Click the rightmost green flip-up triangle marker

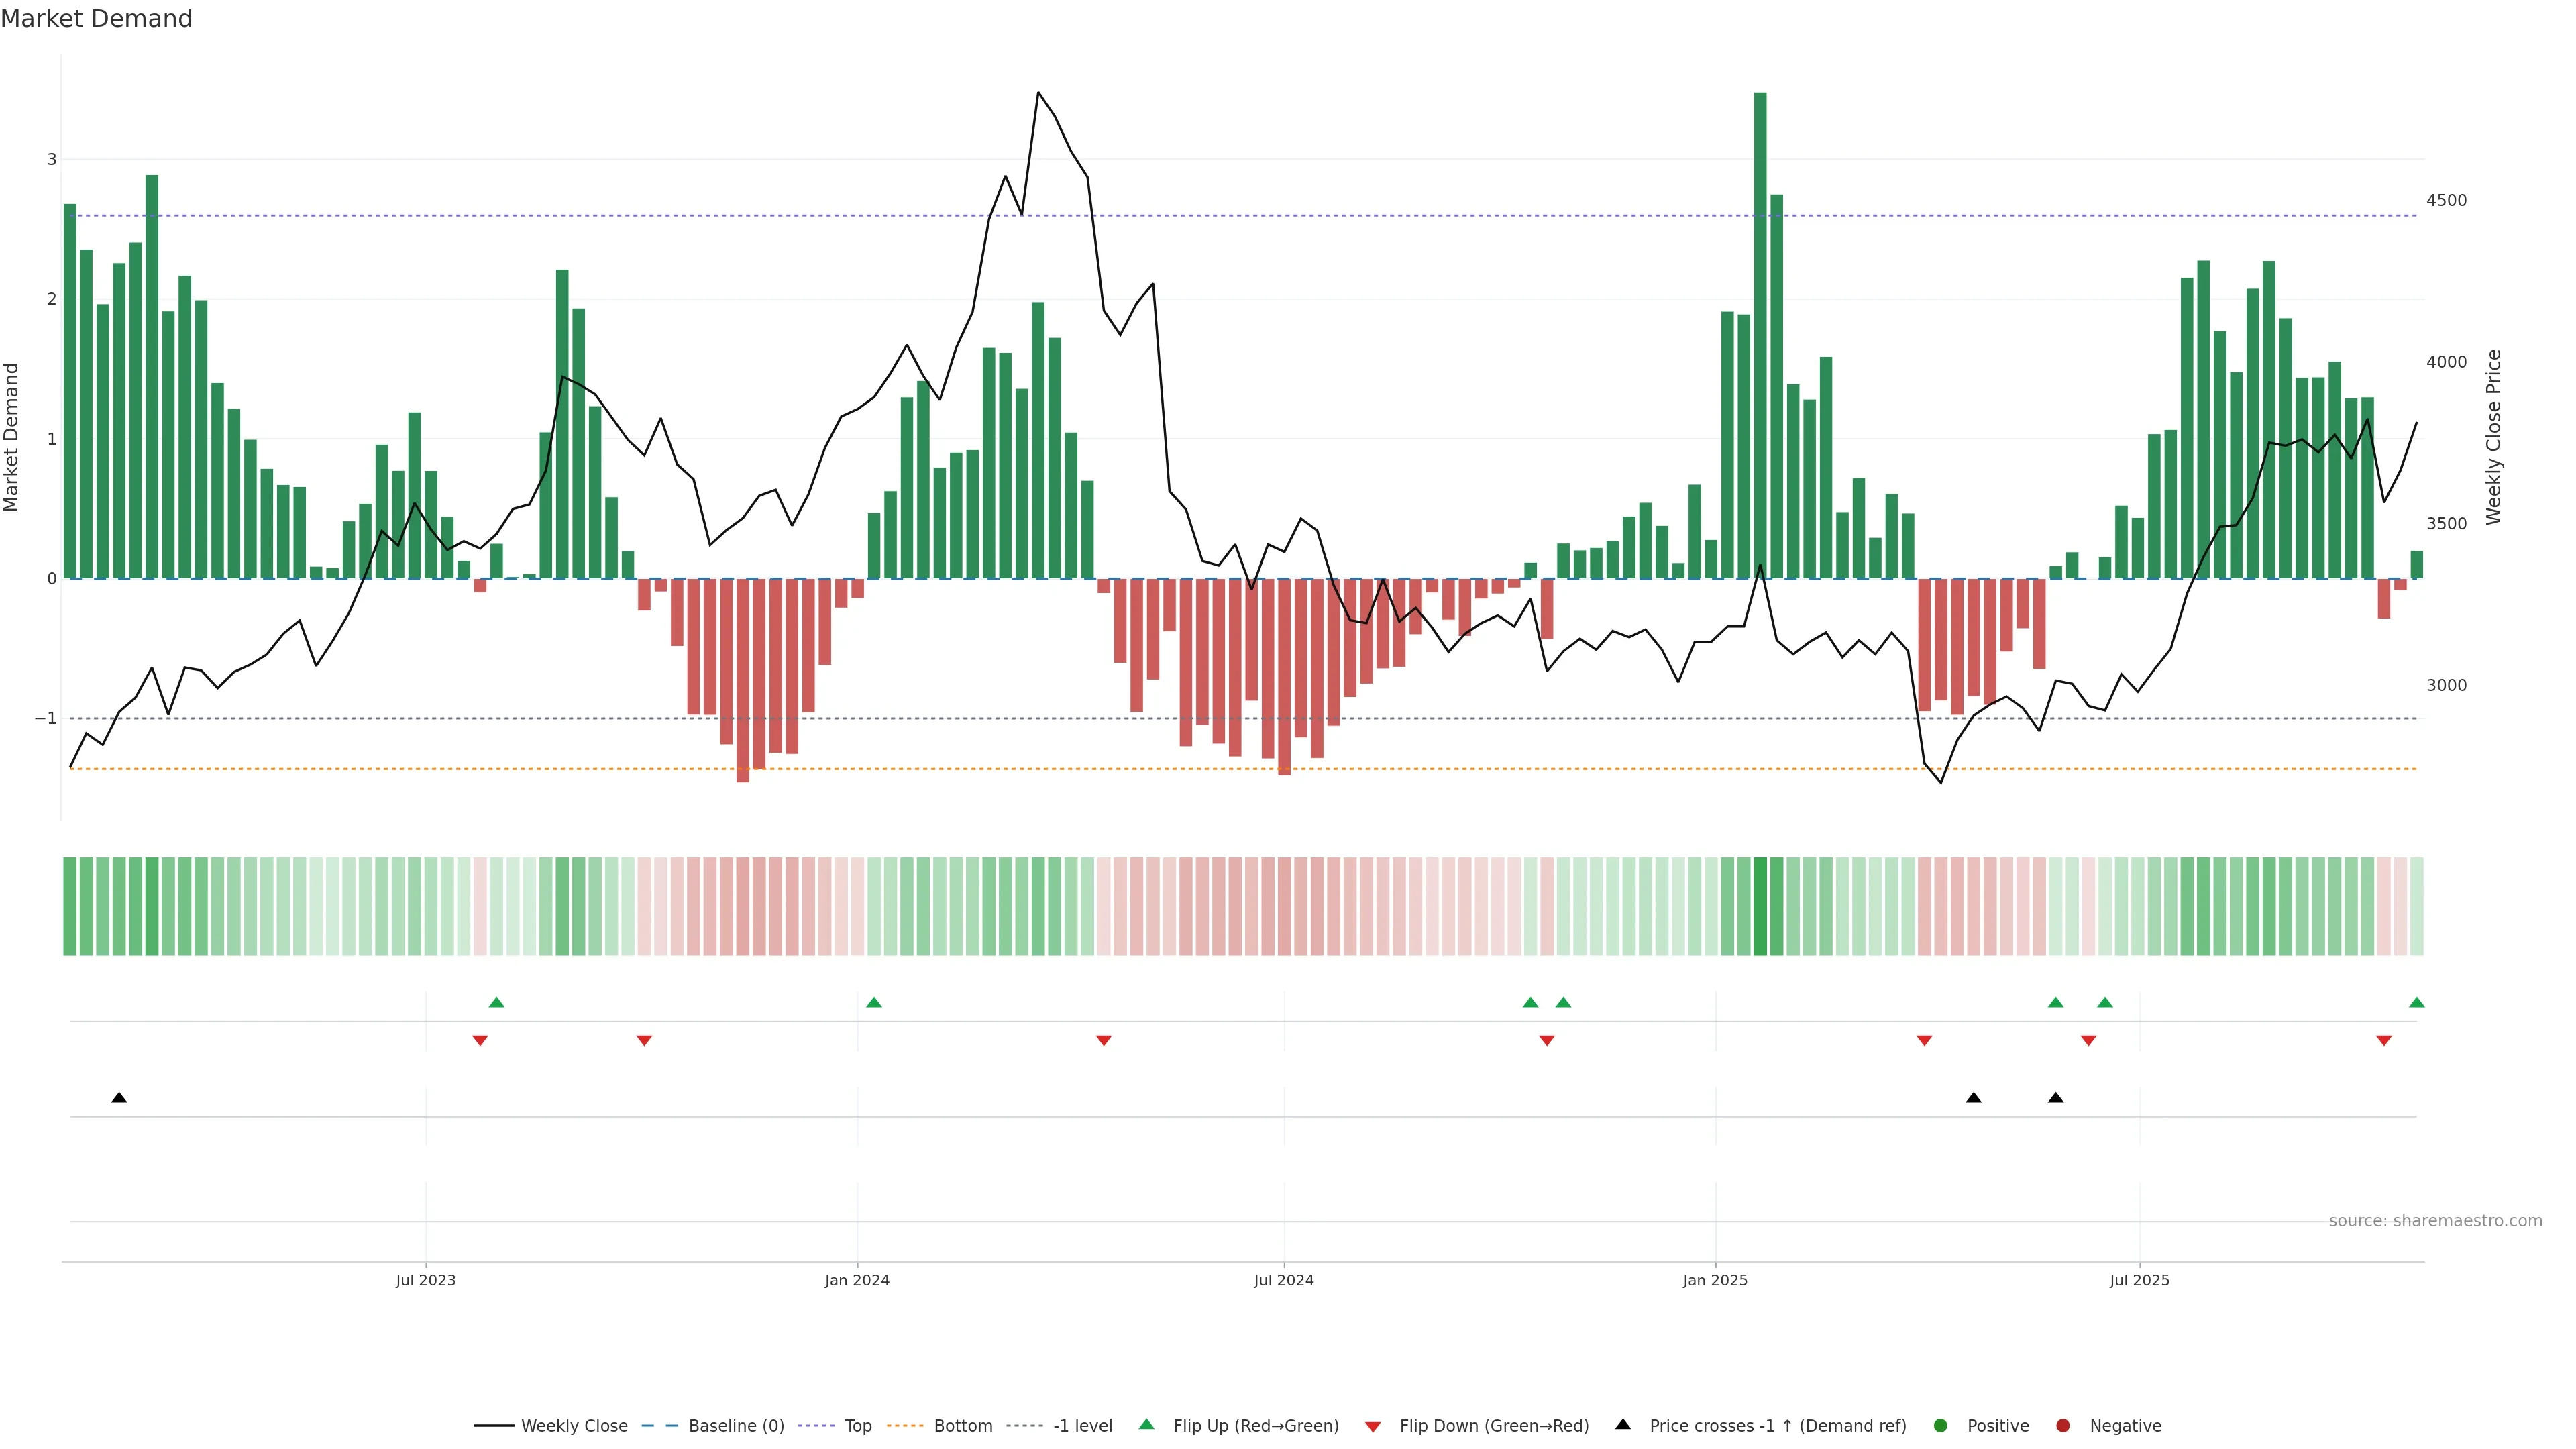(2417, 1003)
